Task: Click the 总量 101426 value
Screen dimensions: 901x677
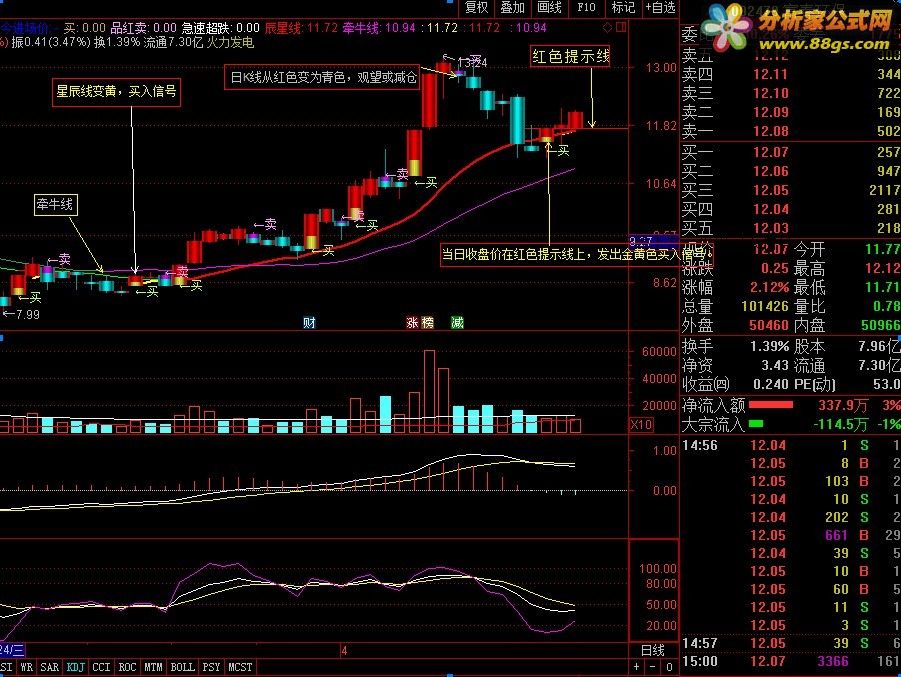Action: [x=764, y=306]
